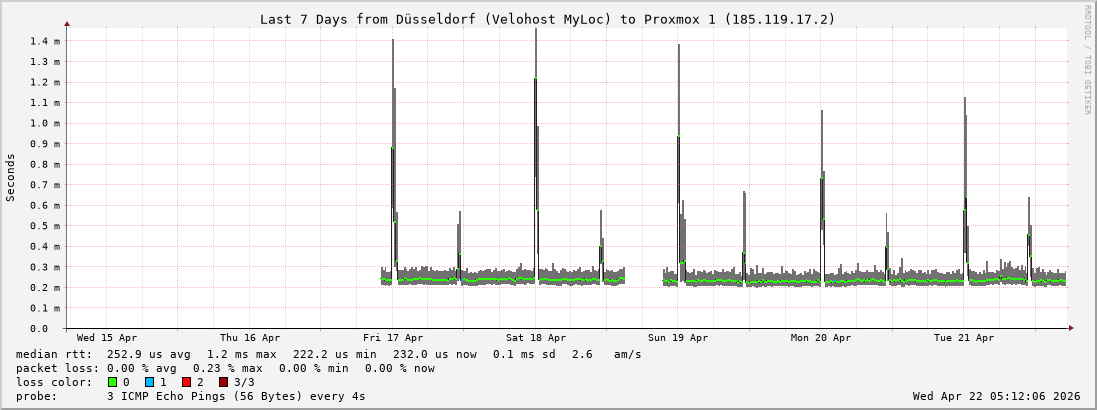This screenshot has height=410, width=1097.
Task: Click the median rtt statistics line
Action: 328,354
